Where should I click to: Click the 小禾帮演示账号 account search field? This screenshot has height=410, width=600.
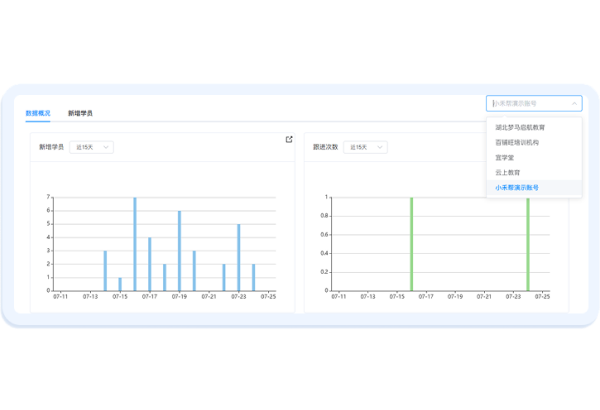tap(528, 103)
